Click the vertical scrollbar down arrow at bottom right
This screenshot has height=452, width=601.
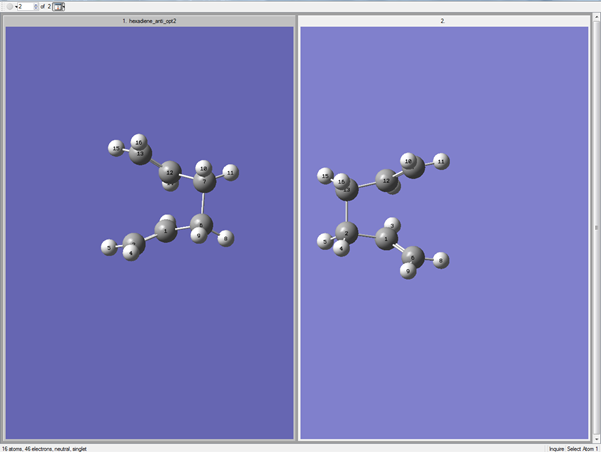[x=597, y=439]
